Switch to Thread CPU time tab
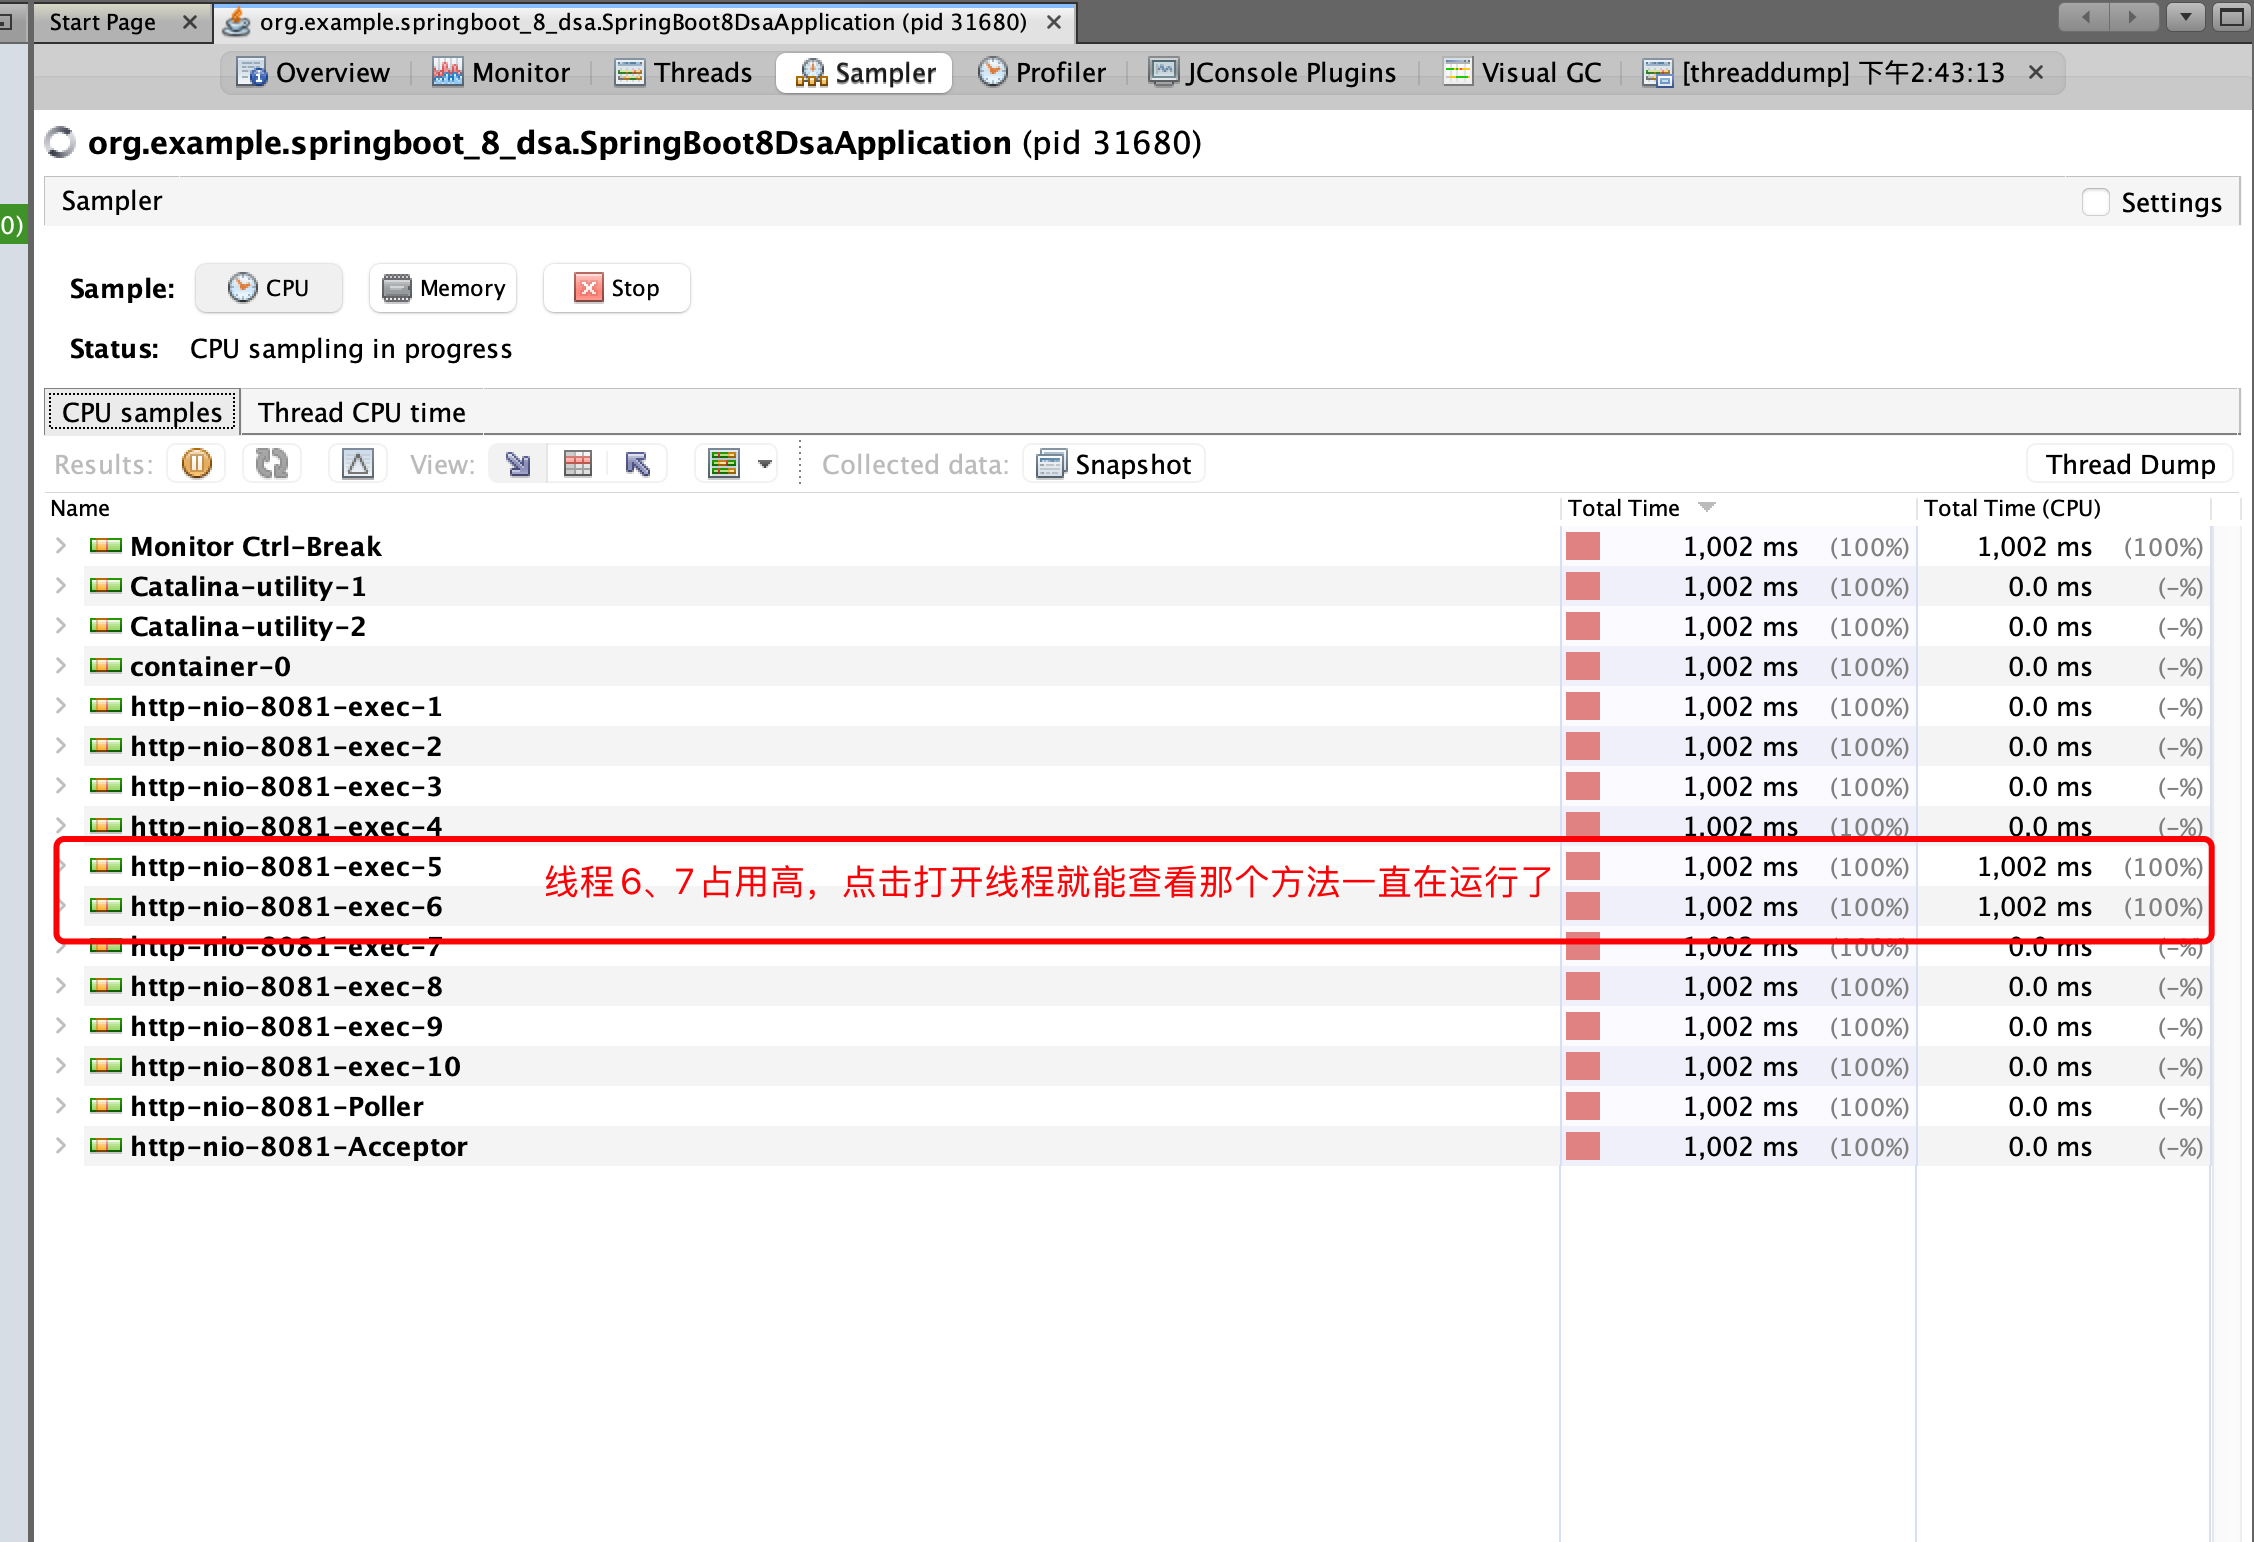 (361, 412)
